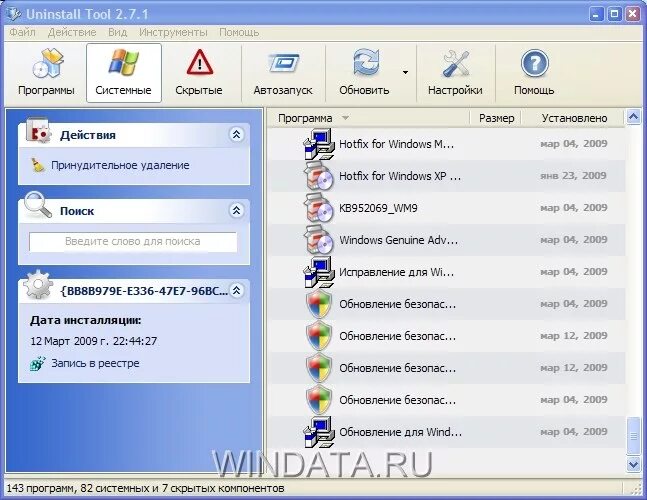Click the magnifying glass Поиск panel icon
The height and width of the screenshot is (500, 647).
tap(38, 205)
